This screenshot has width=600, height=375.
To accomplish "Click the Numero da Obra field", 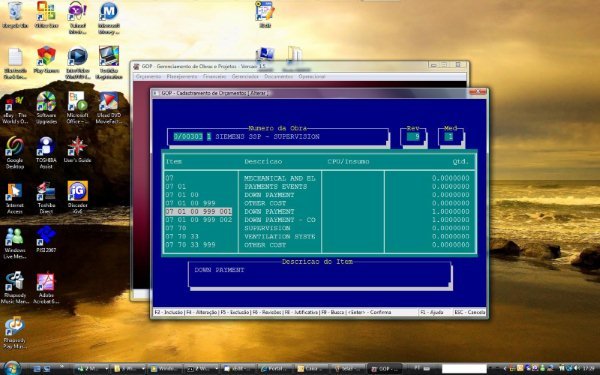I will click(x=278, y=137).
